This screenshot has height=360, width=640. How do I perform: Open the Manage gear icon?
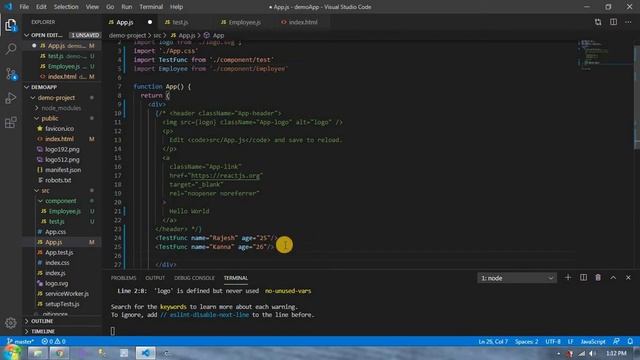[11, 323]
